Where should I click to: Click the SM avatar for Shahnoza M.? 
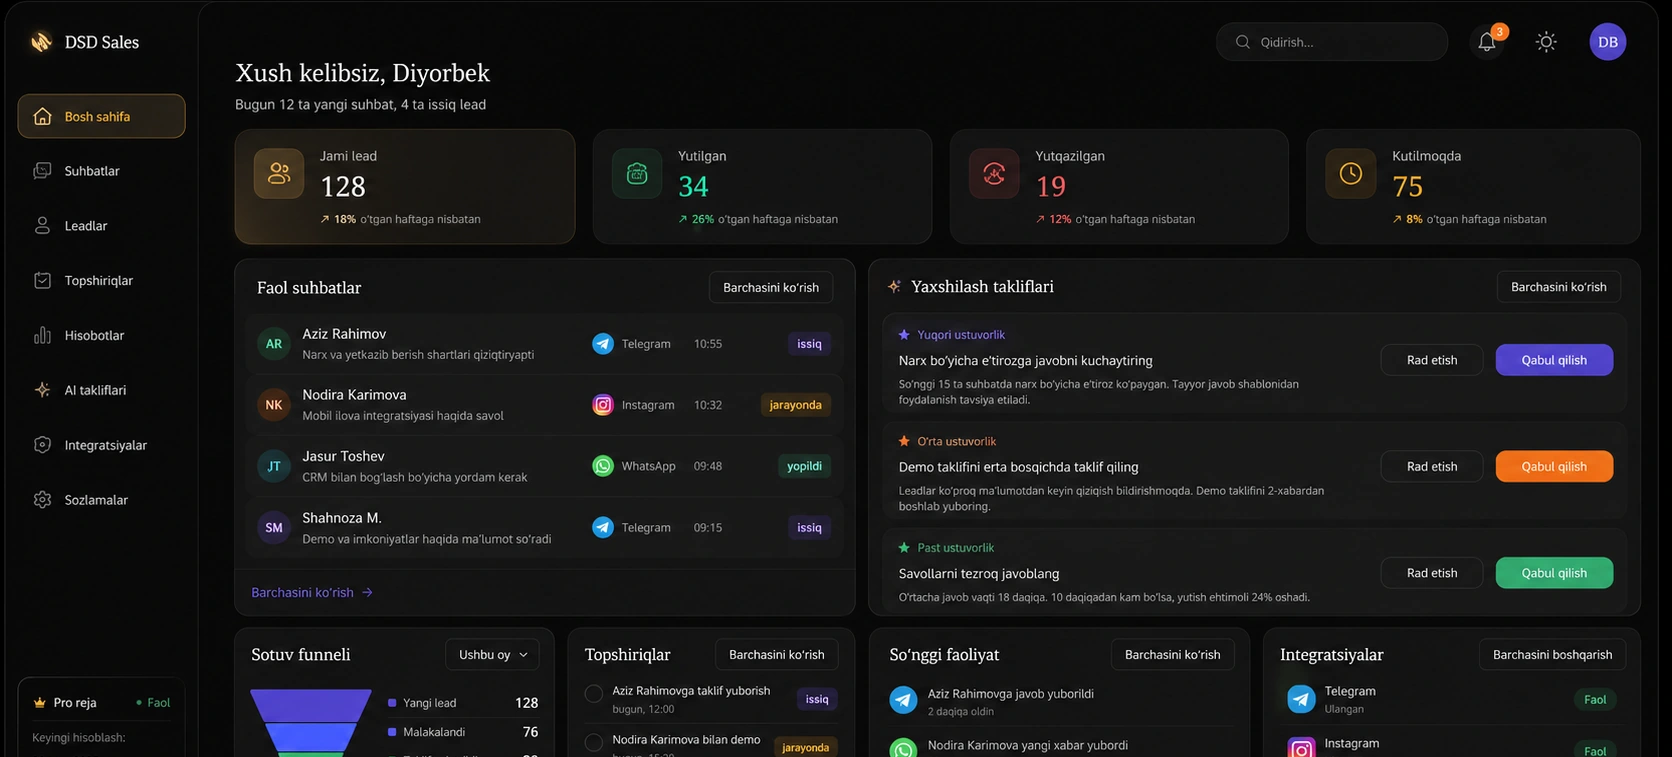tap(274, 528)
